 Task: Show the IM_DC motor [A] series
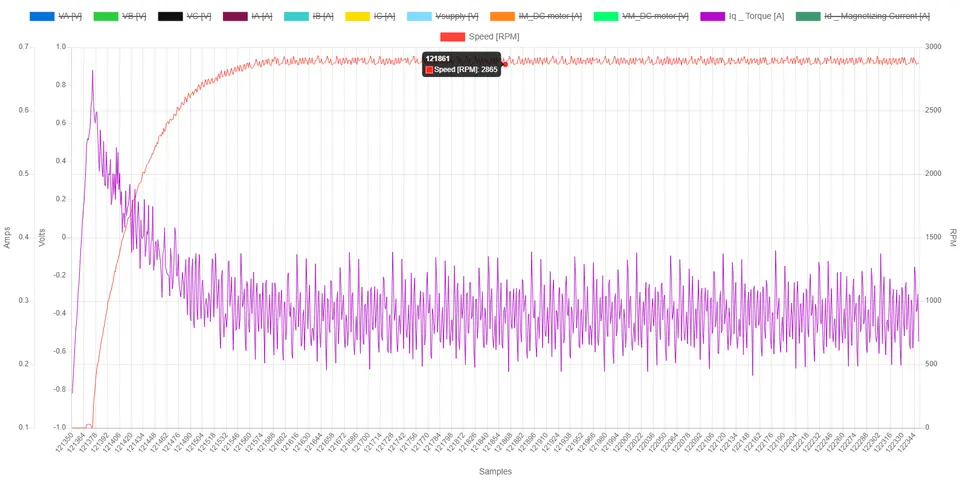coord(536,16)
